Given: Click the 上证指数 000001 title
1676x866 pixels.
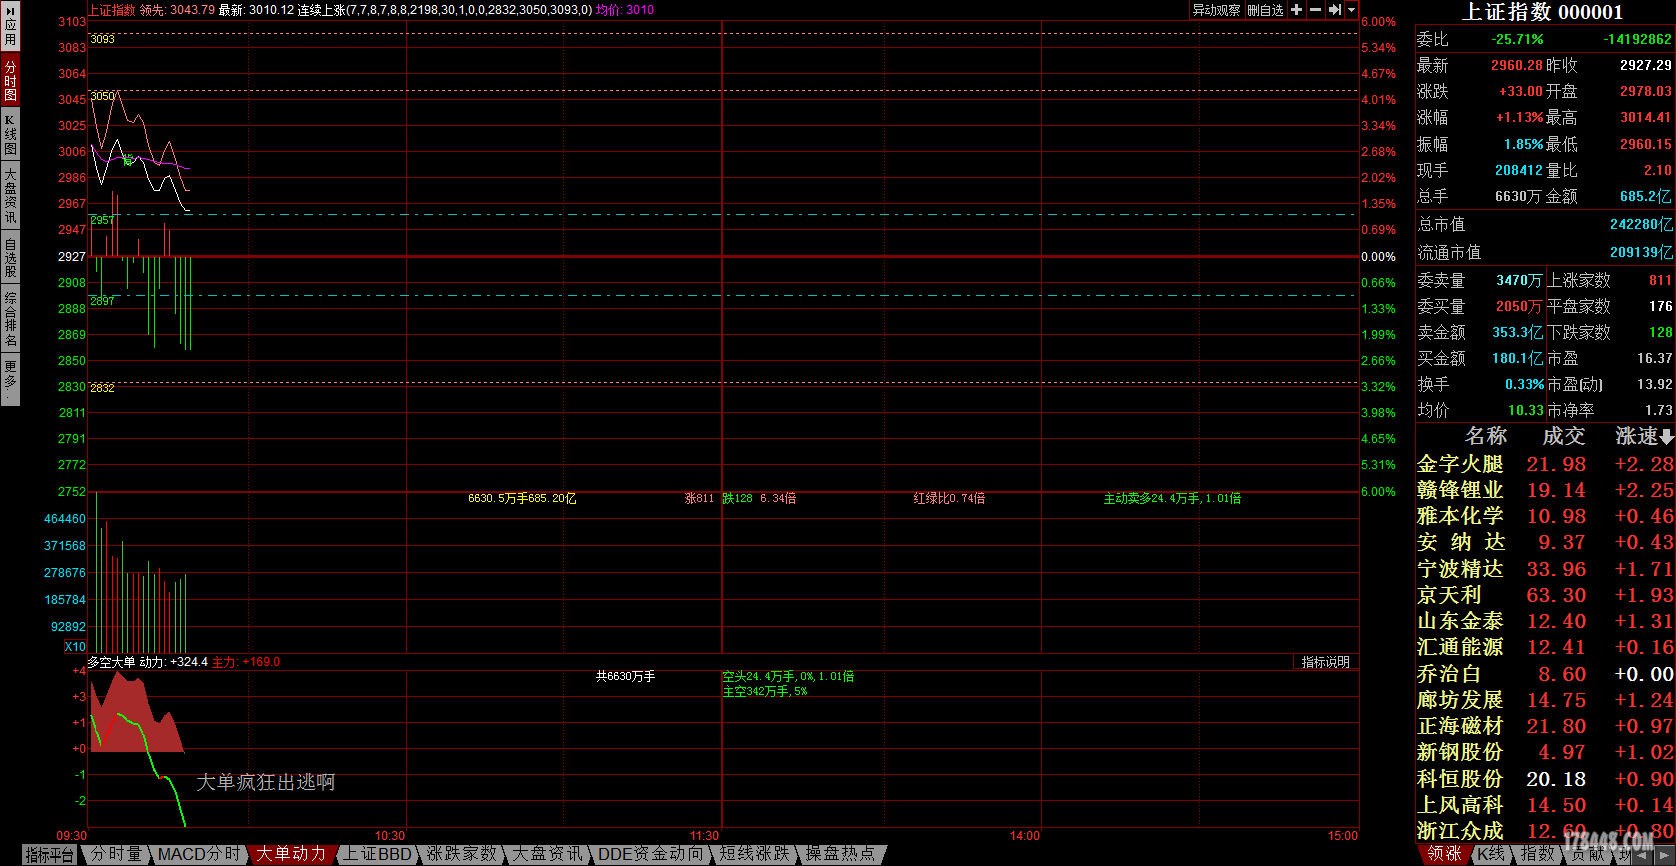Looking at the screenshot, I should pos(1543,12).
